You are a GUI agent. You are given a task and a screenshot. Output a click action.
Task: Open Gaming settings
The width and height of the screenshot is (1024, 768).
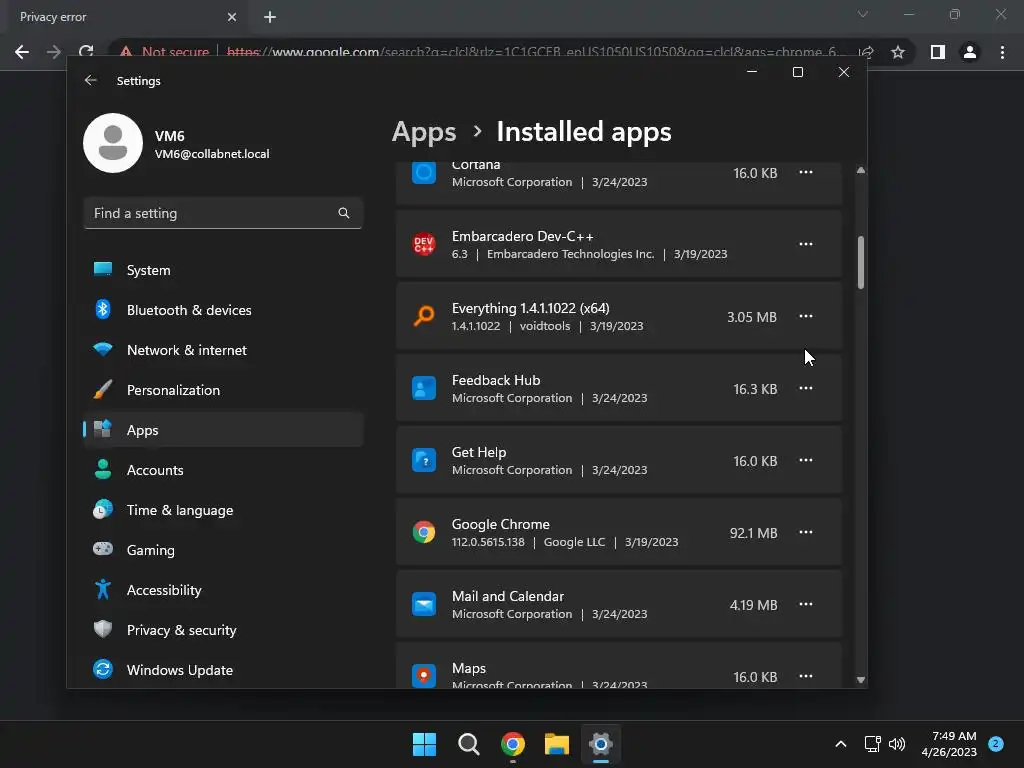(223, 550)
